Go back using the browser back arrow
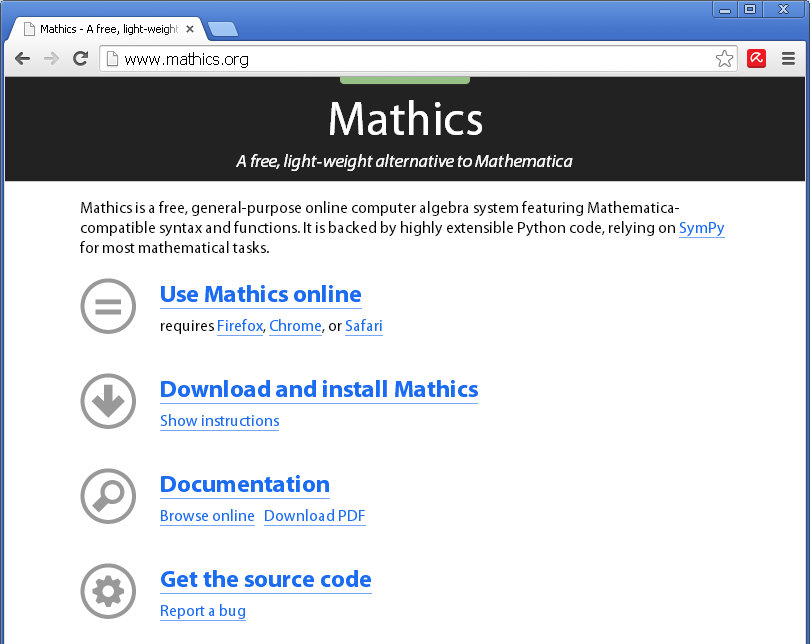 pyautogui.click(x=22, y=59)
